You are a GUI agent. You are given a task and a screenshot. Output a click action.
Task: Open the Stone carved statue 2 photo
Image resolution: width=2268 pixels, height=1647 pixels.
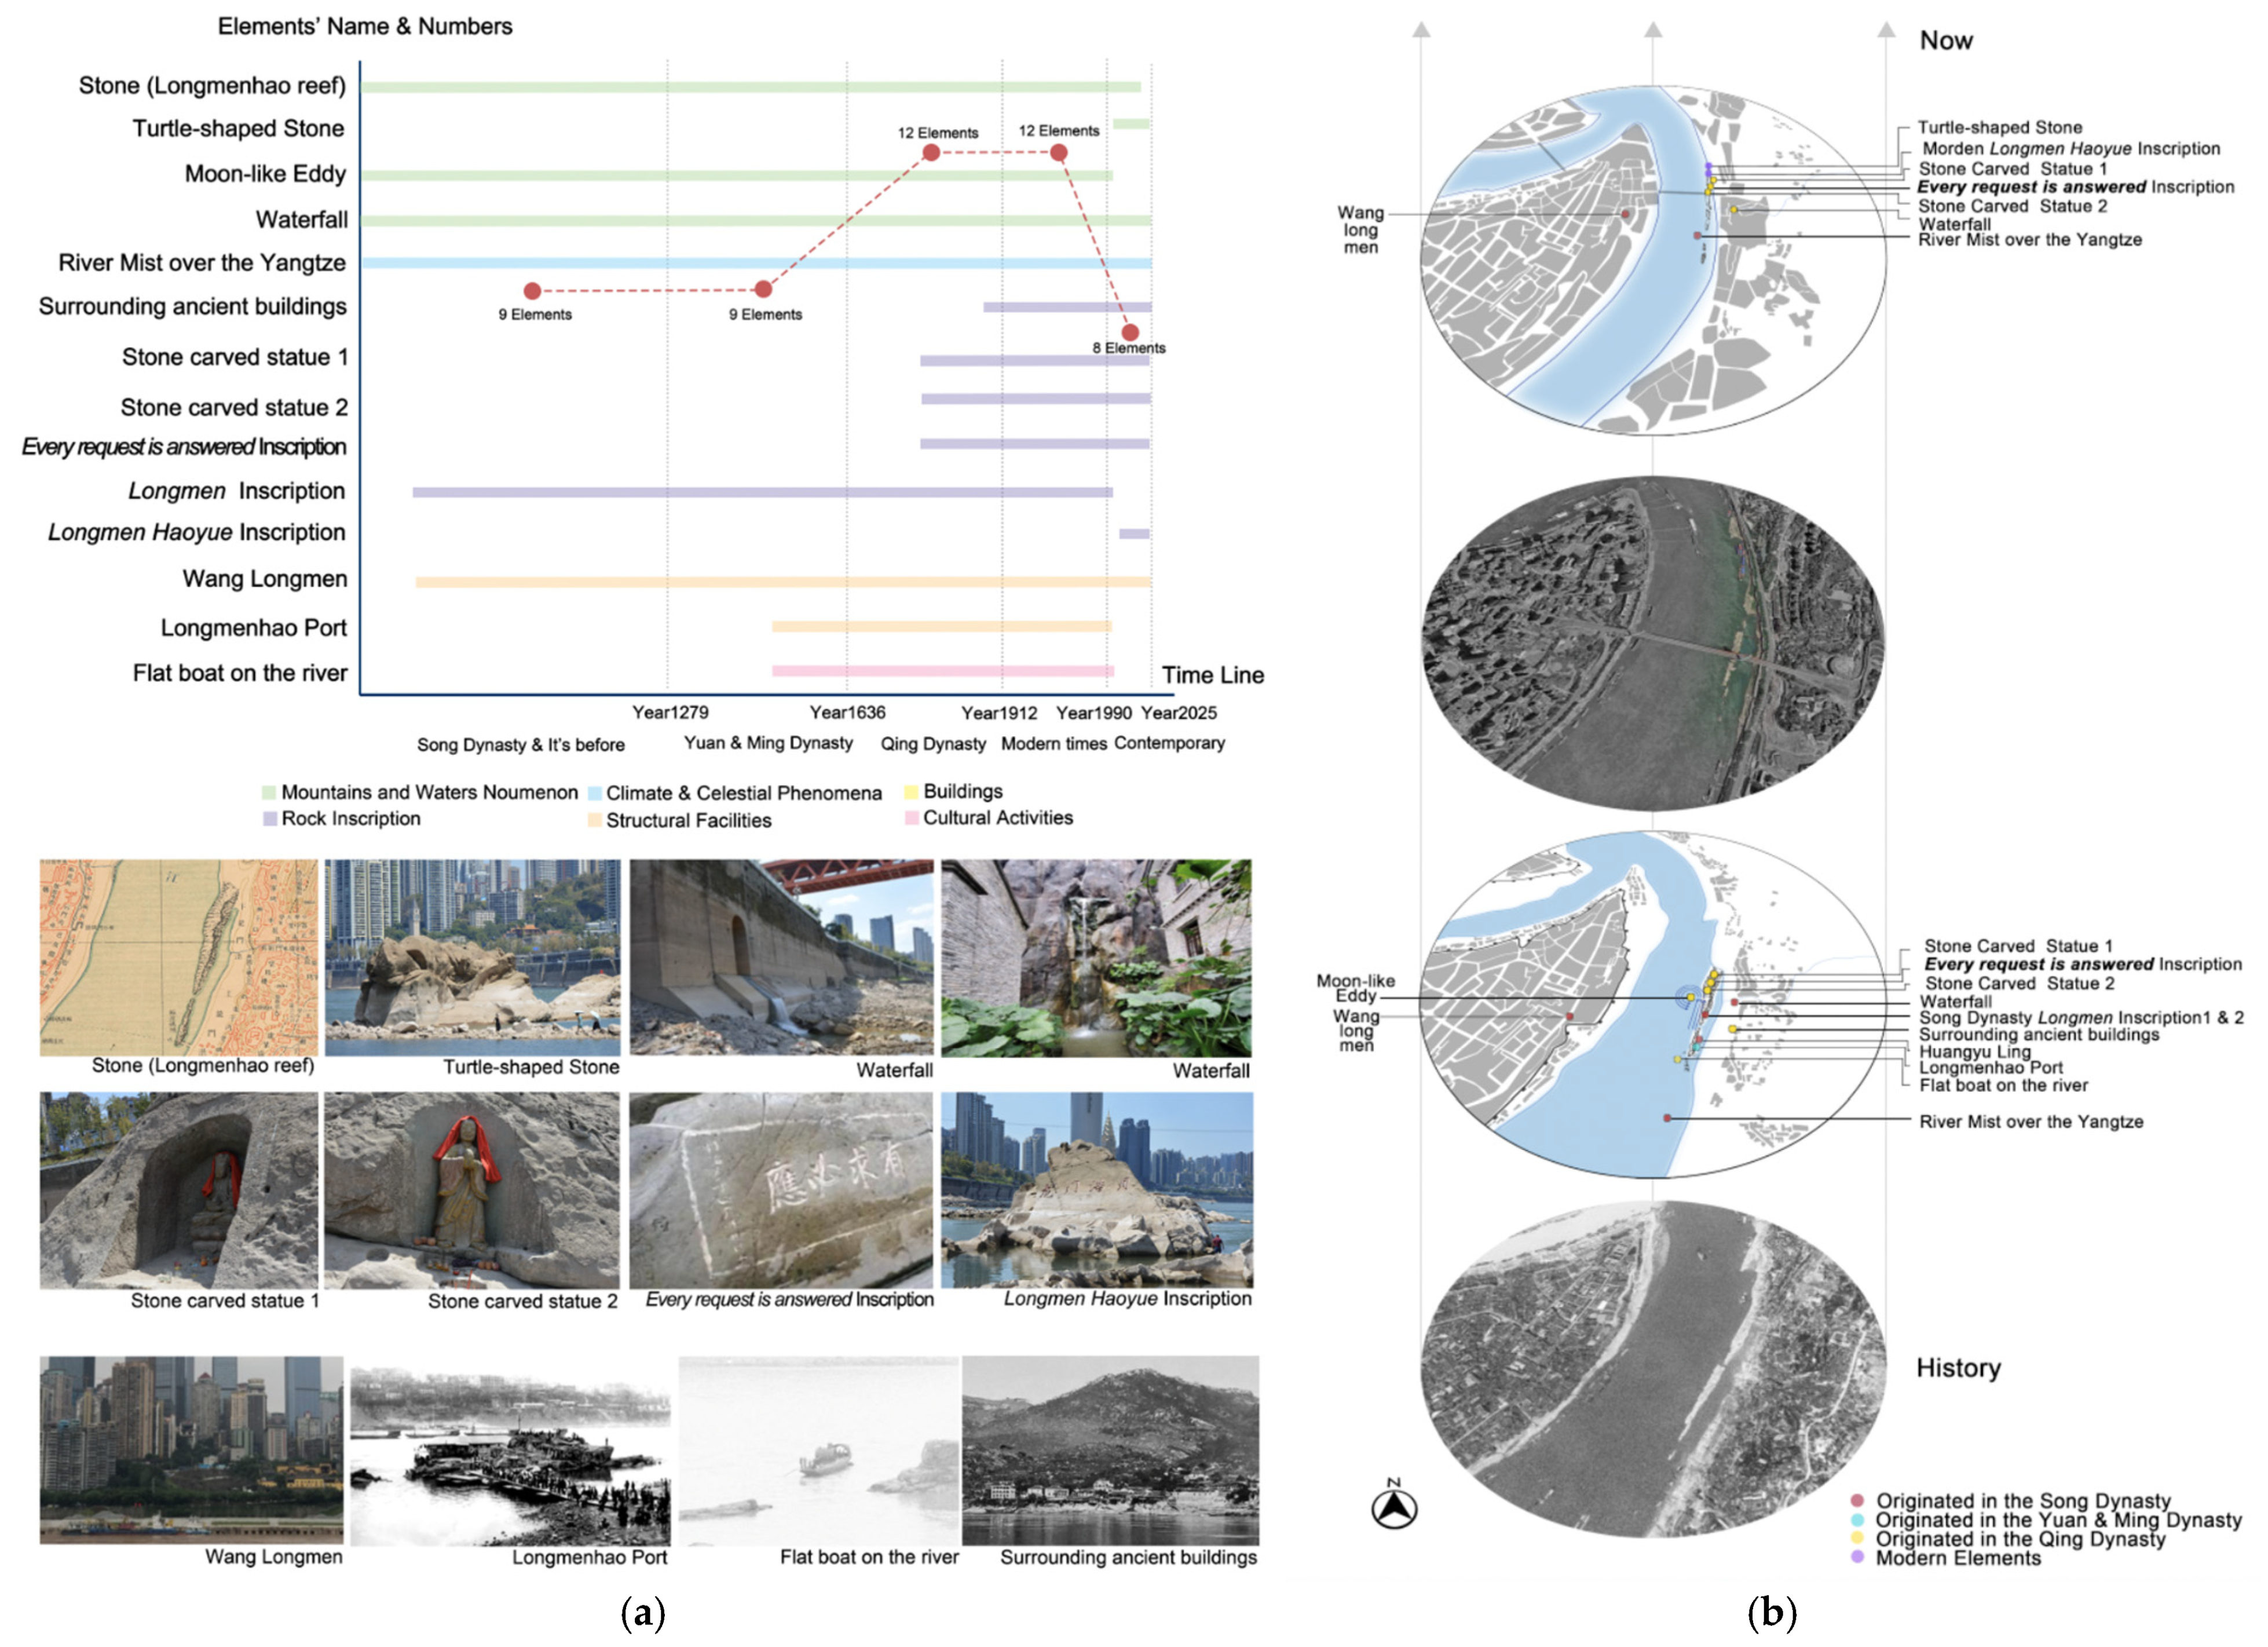[x=472, y=1190]
